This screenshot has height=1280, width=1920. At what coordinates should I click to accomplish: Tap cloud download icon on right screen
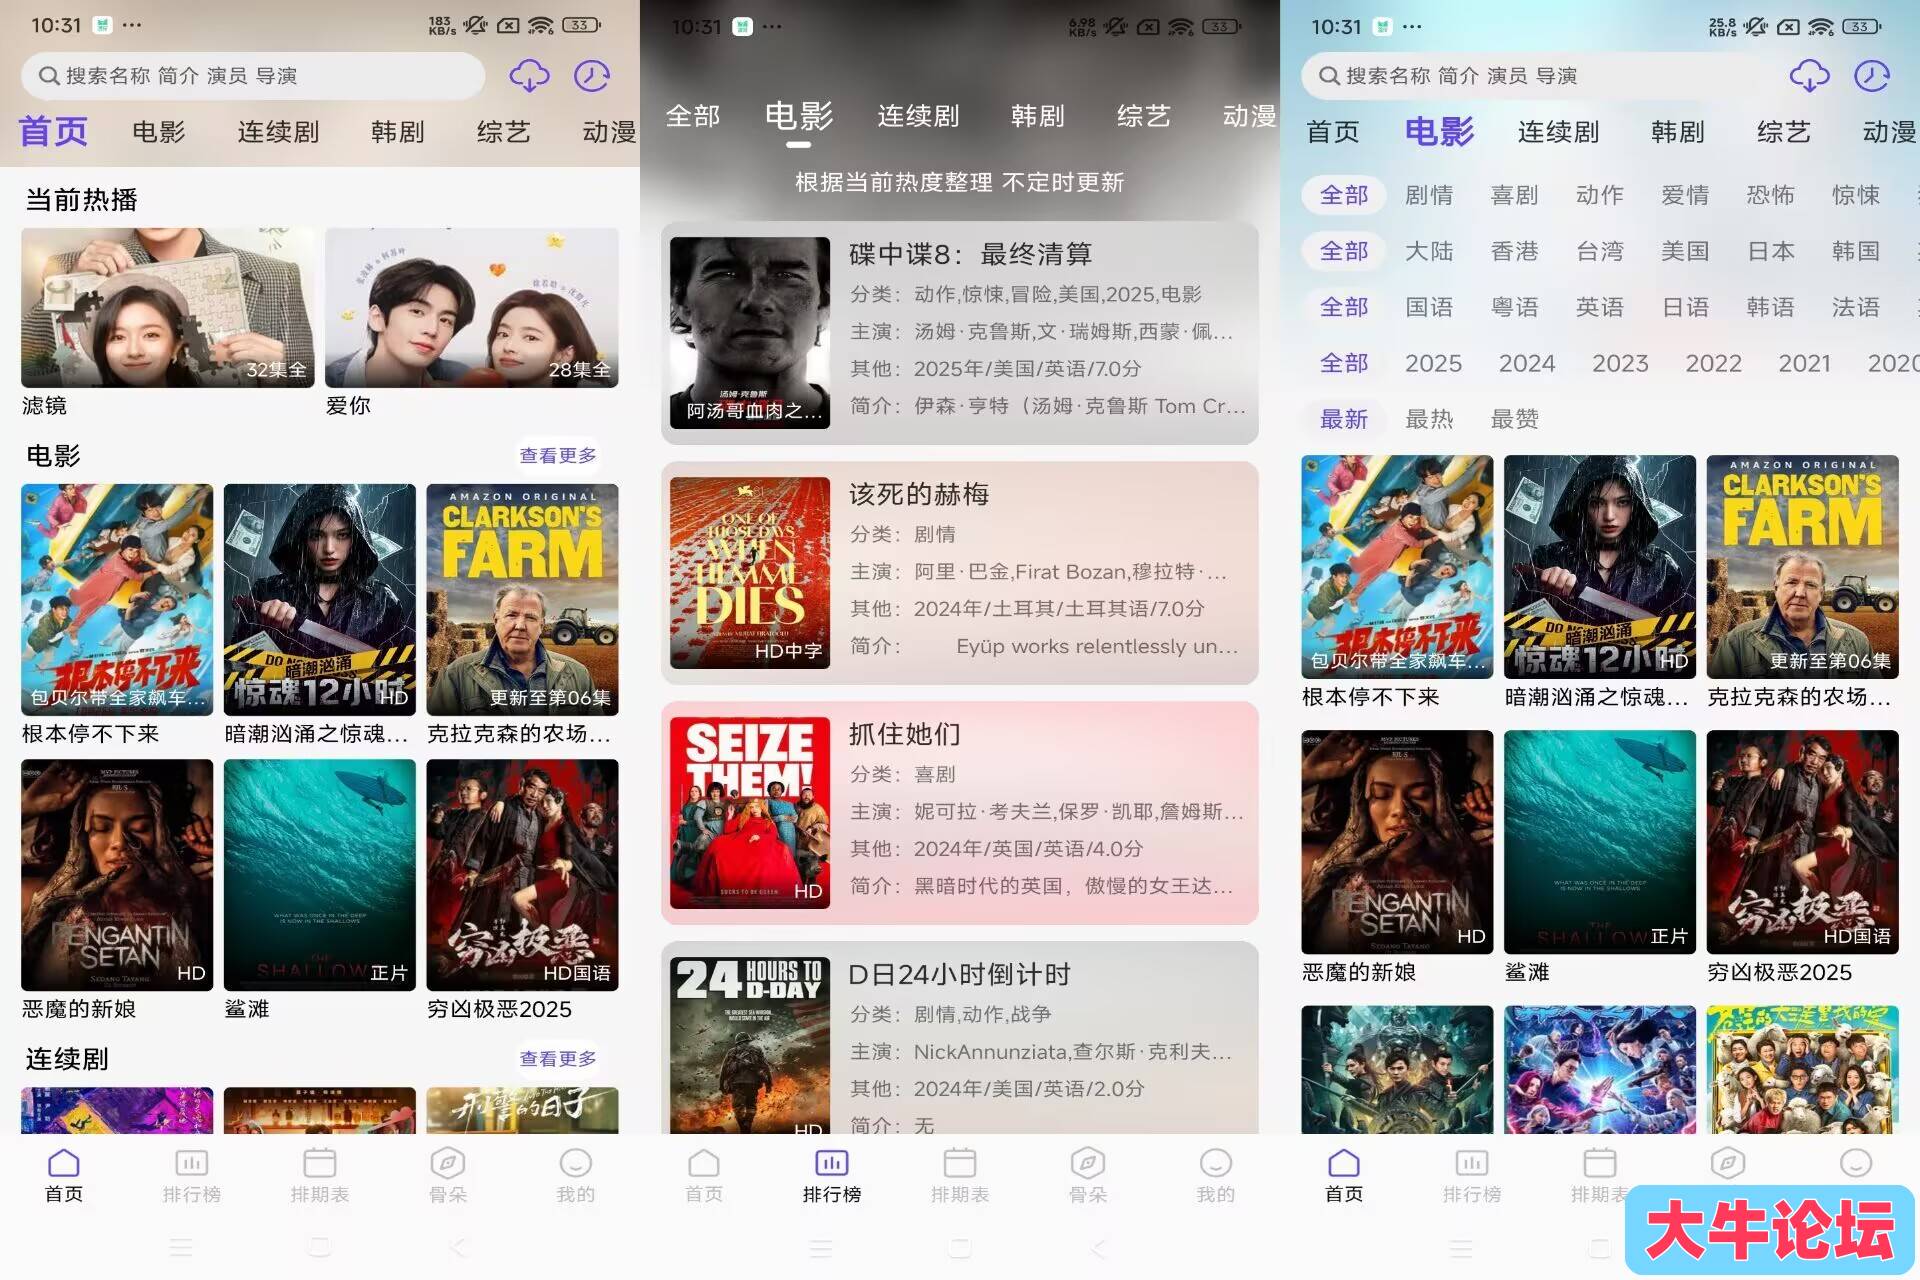(x=1809, y=76)
